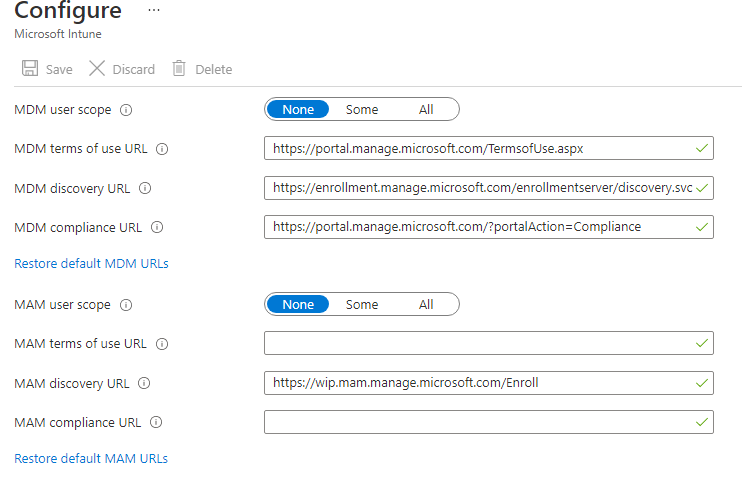Set MDM user scope to All

[426, 109]
